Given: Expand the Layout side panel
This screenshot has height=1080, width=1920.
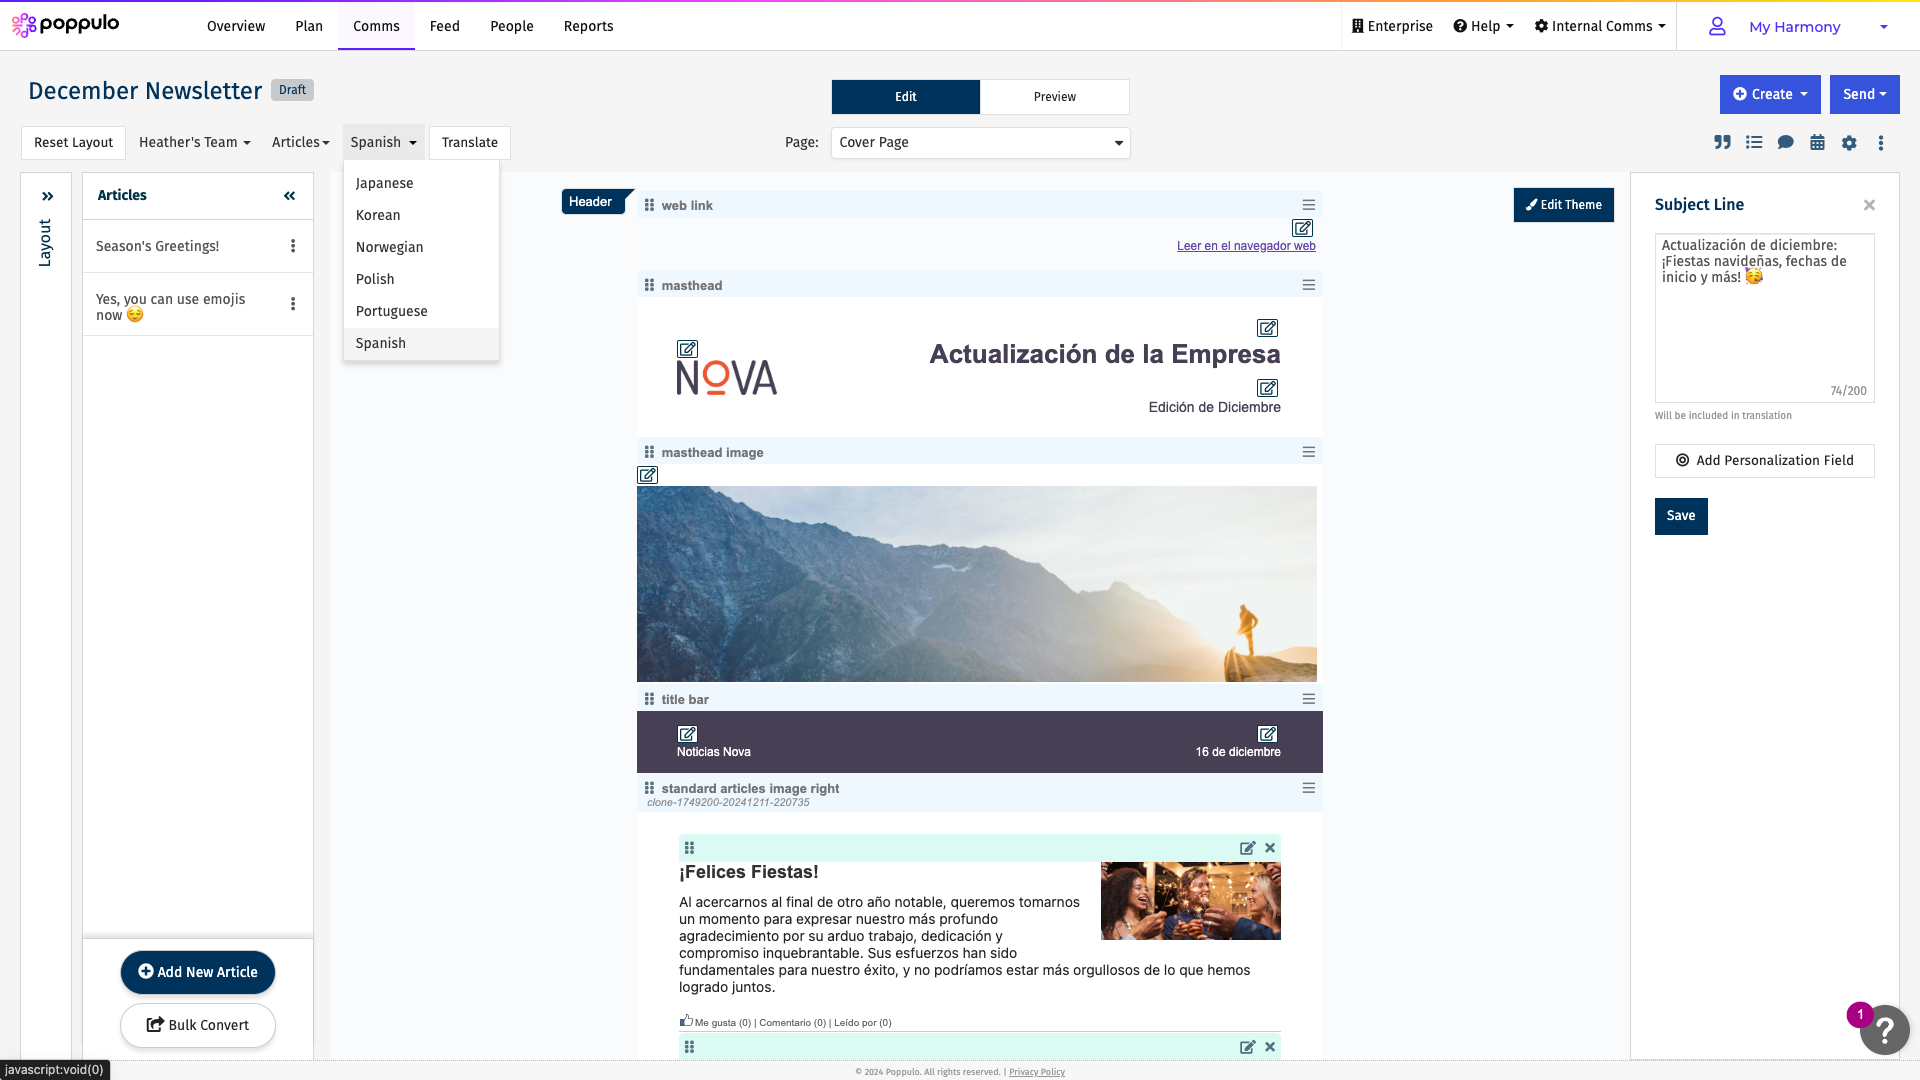Looking at the screenshot, I should [47, 196].
